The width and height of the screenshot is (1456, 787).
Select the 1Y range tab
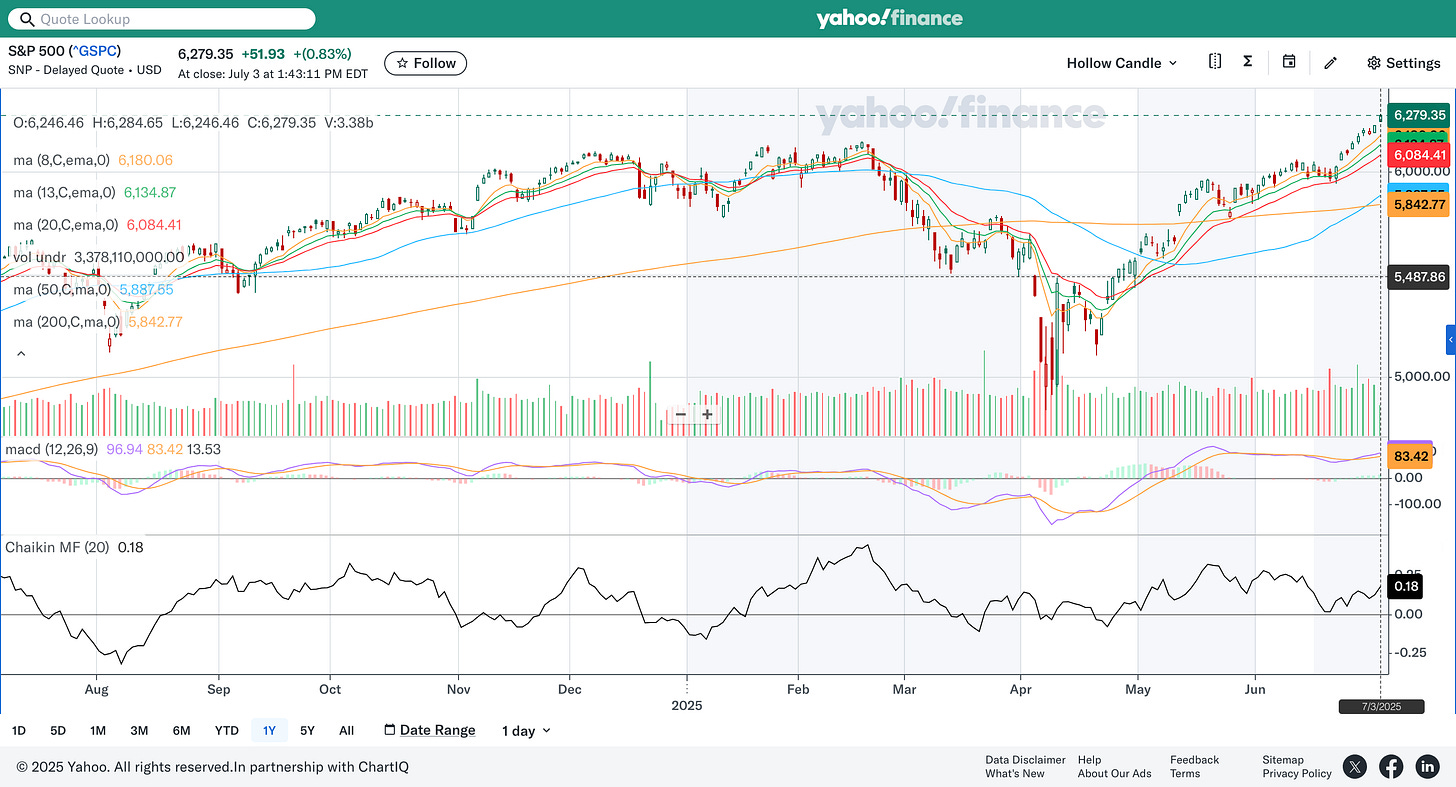click(269, 731)
